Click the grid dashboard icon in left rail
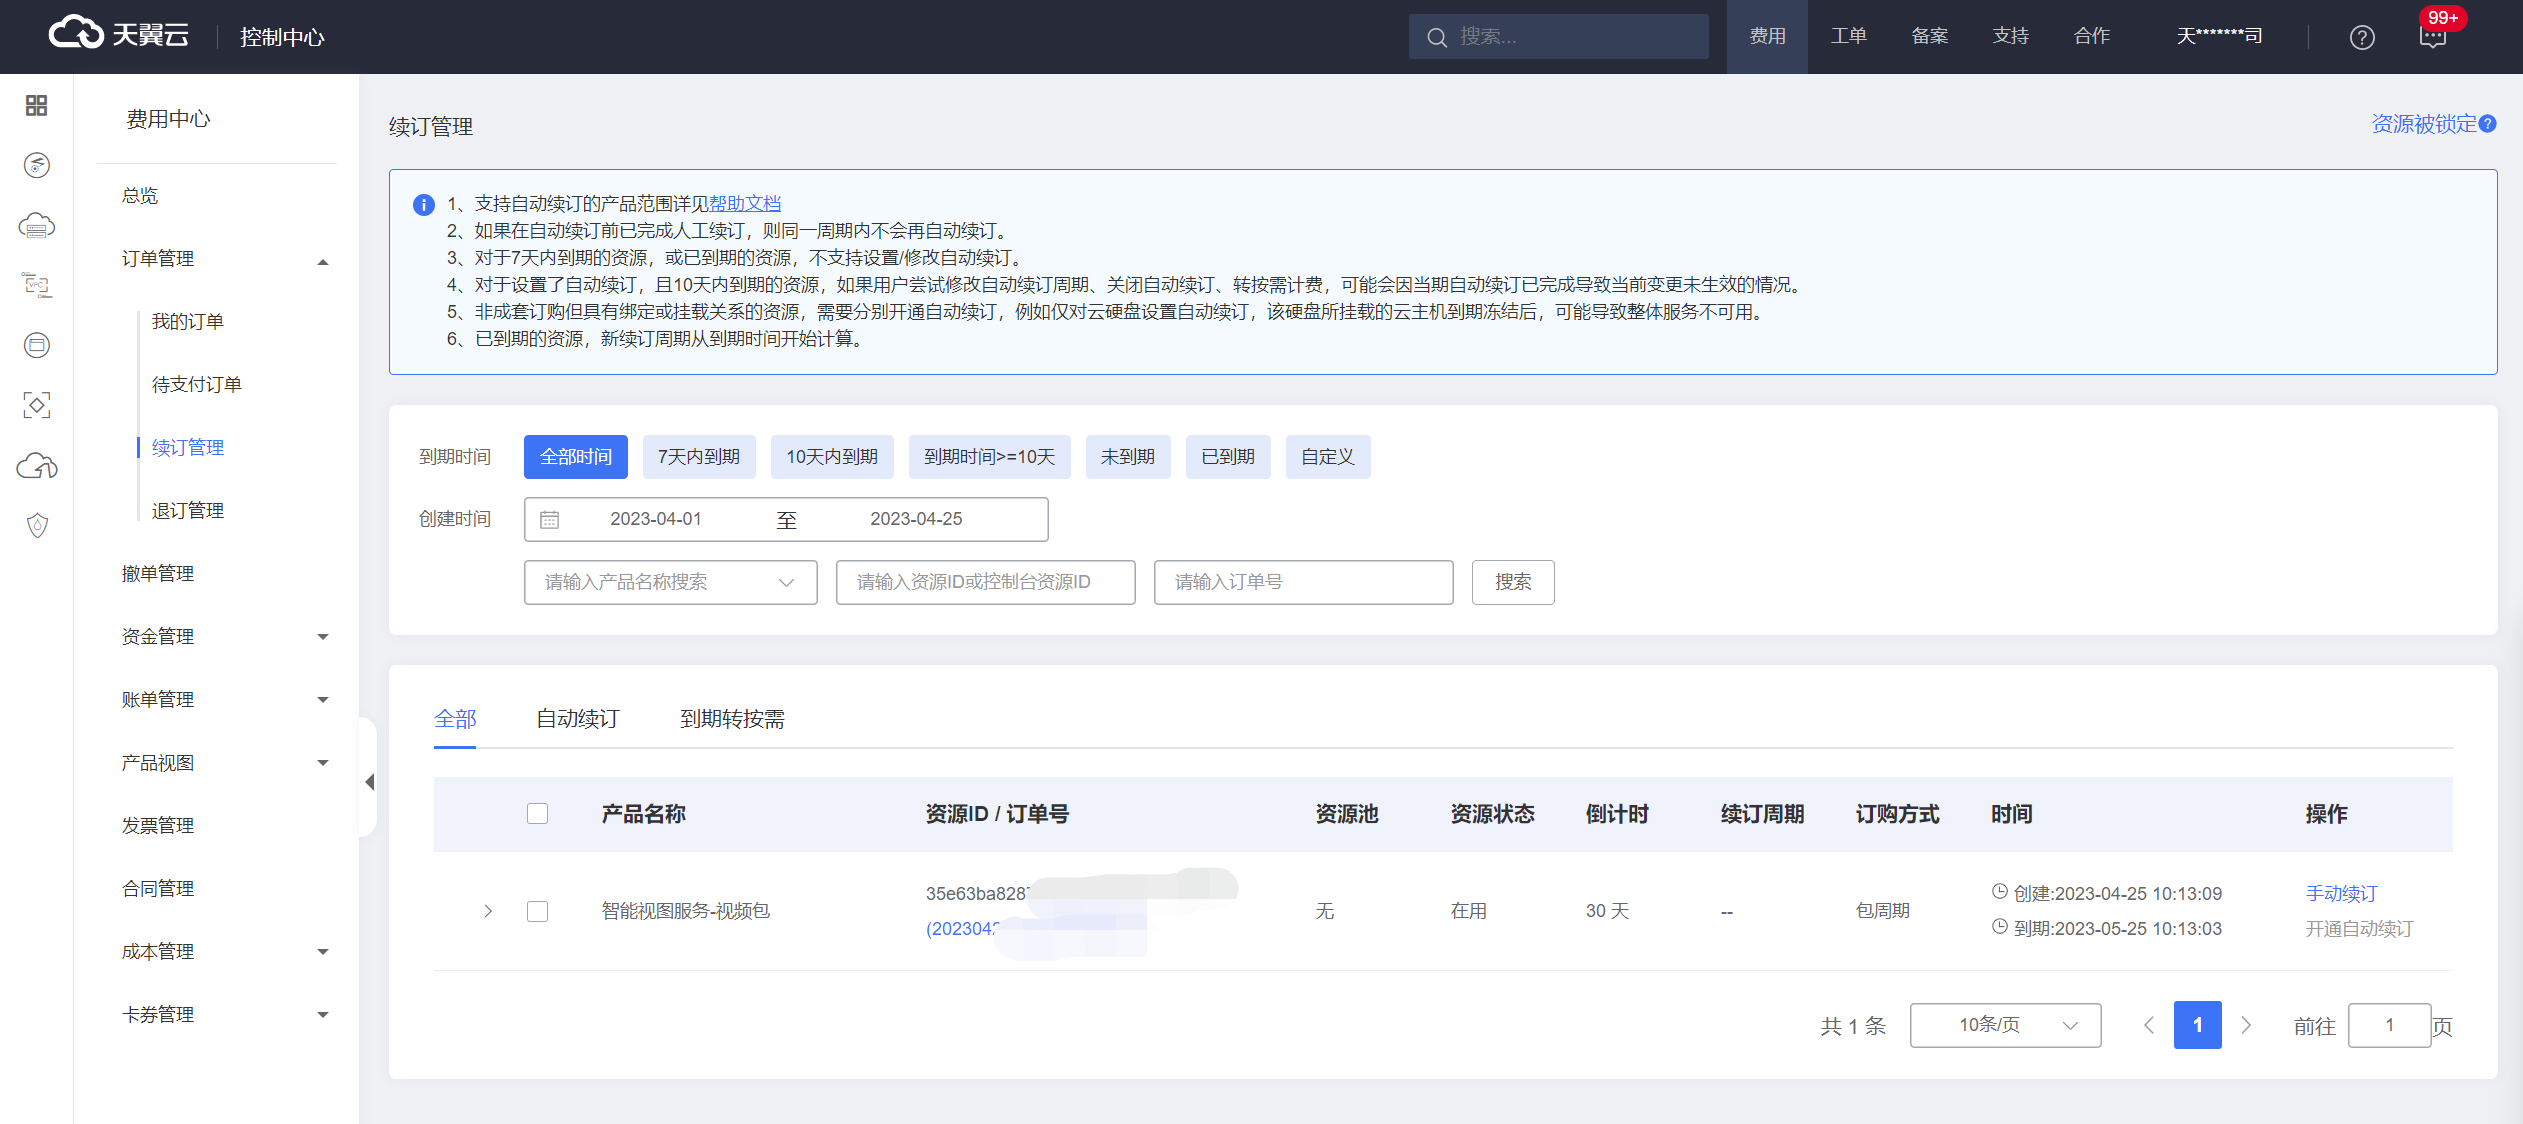2523x1124 pixels. coord(37,105)
